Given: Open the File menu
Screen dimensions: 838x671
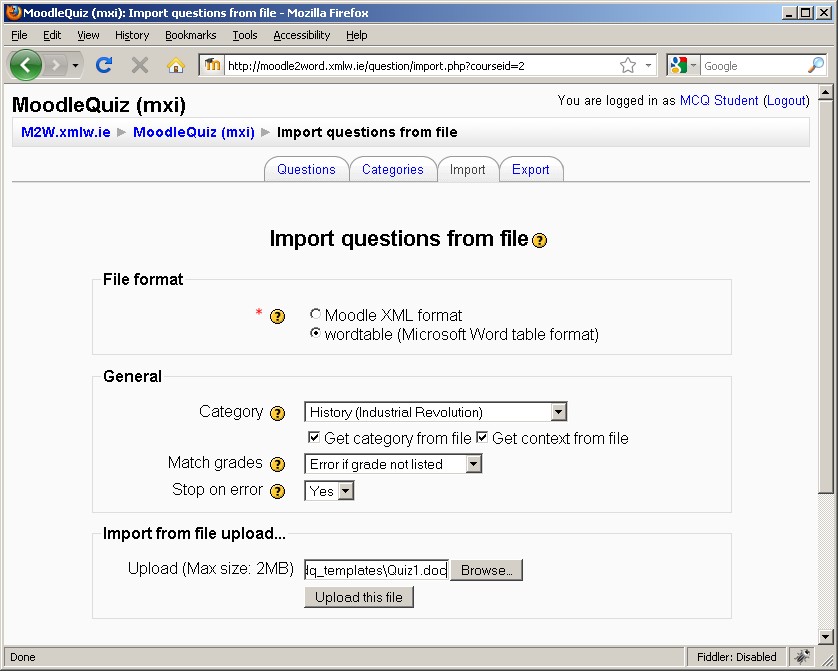Looking at the screenshot, I should (19, 35).
